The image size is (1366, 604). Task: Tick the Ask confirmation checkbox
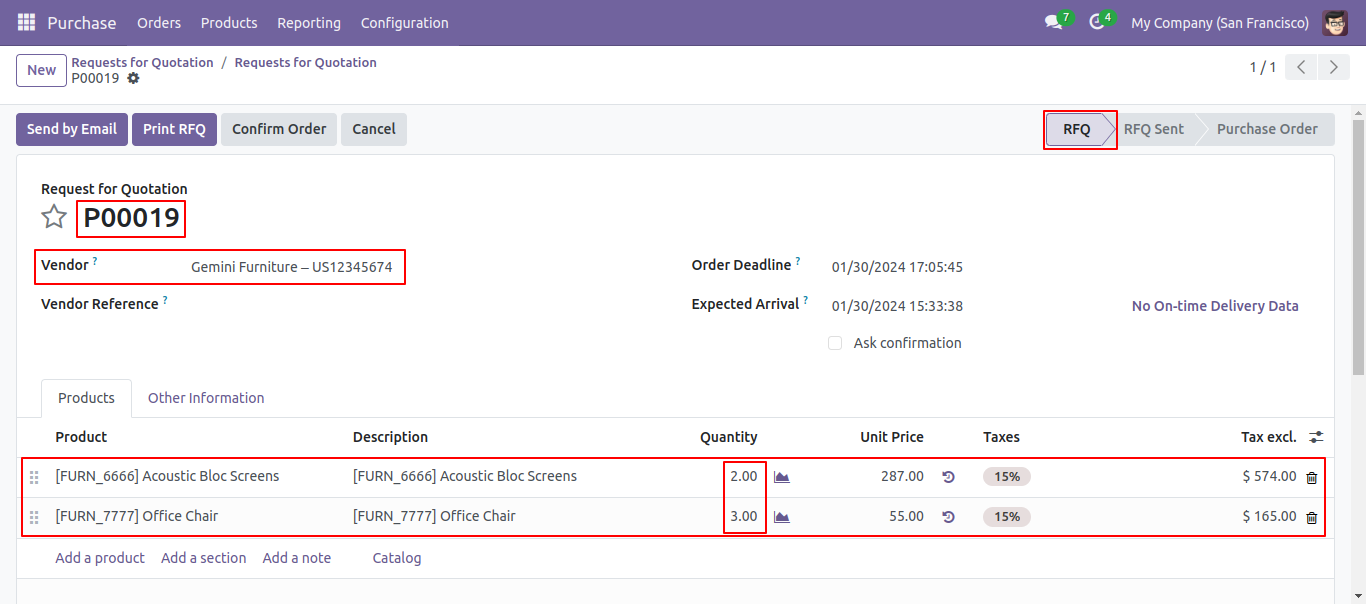pyautogui.click(x=835, y=343)
